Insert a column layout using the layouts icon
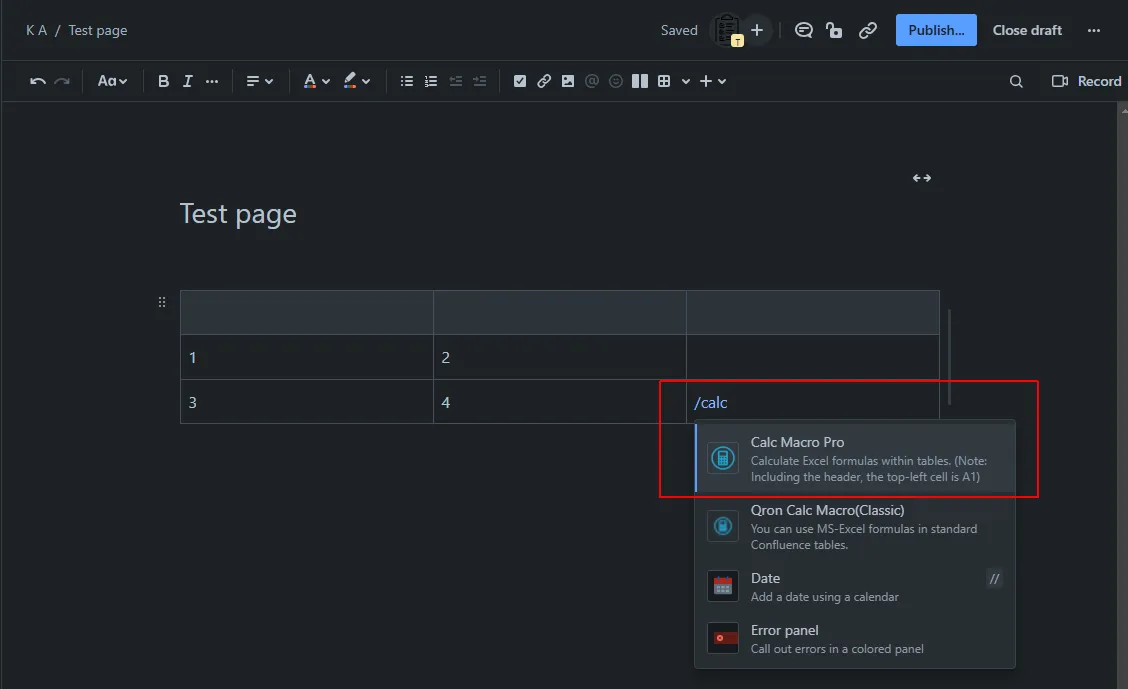 639,81
